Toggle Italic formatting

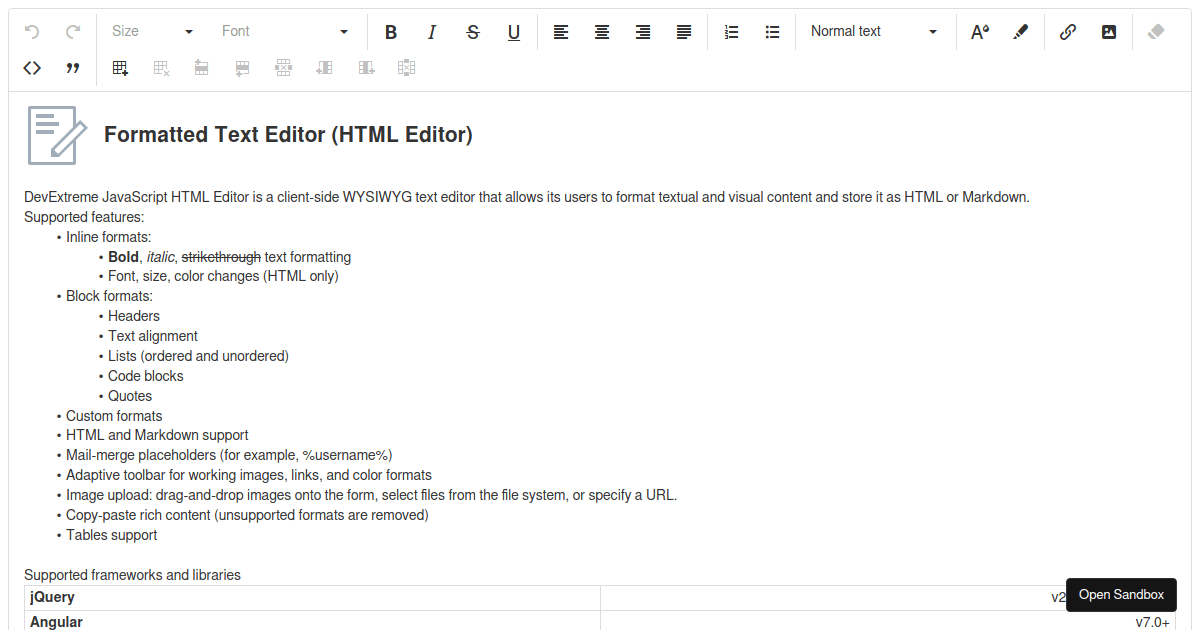coord(432,32)
